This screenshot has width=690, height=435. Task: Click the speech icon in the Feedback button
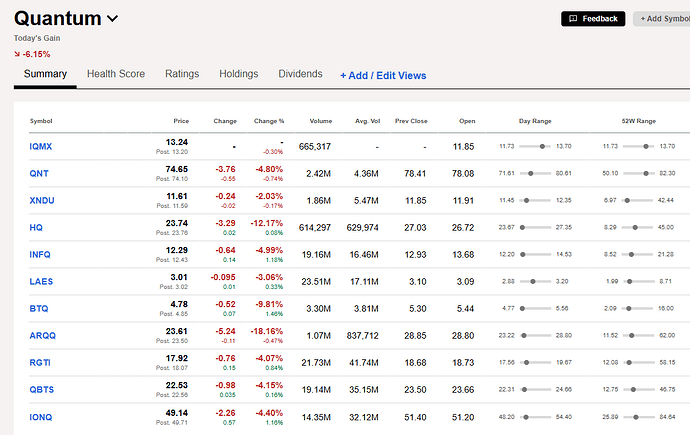573,18
